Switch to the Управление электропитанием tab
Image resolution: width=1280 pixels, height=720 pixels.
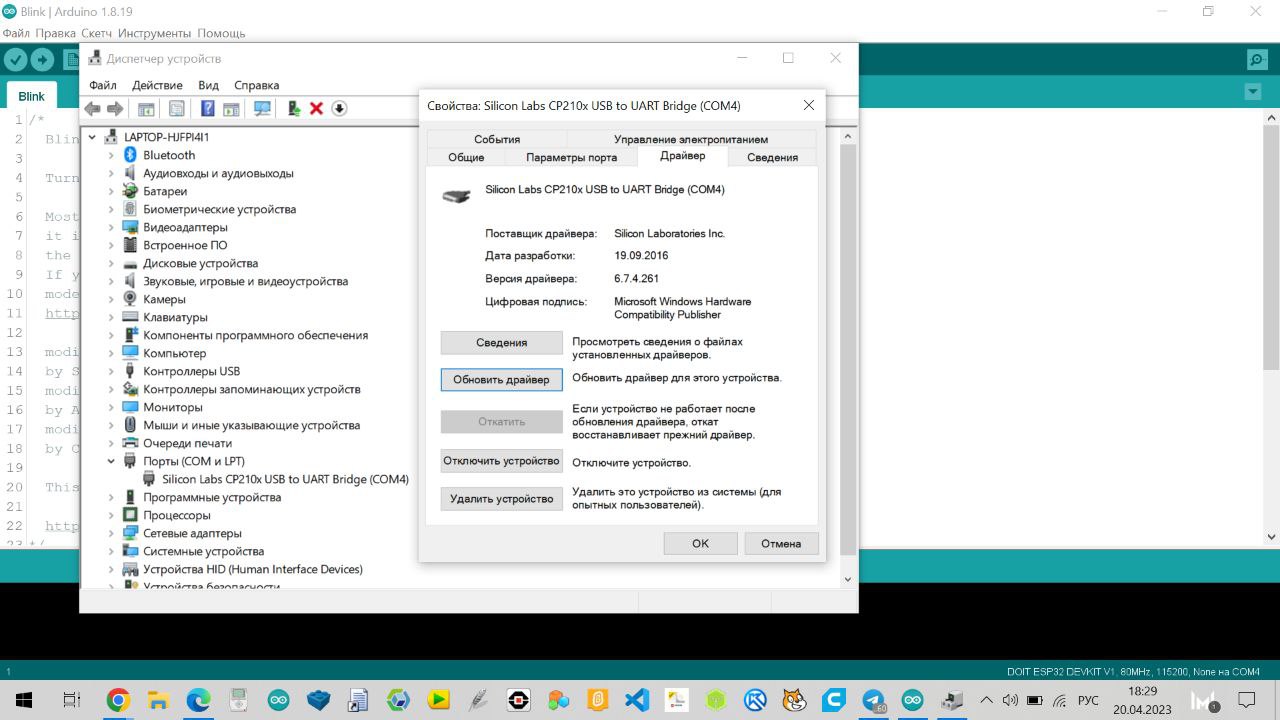pos(691,139)
